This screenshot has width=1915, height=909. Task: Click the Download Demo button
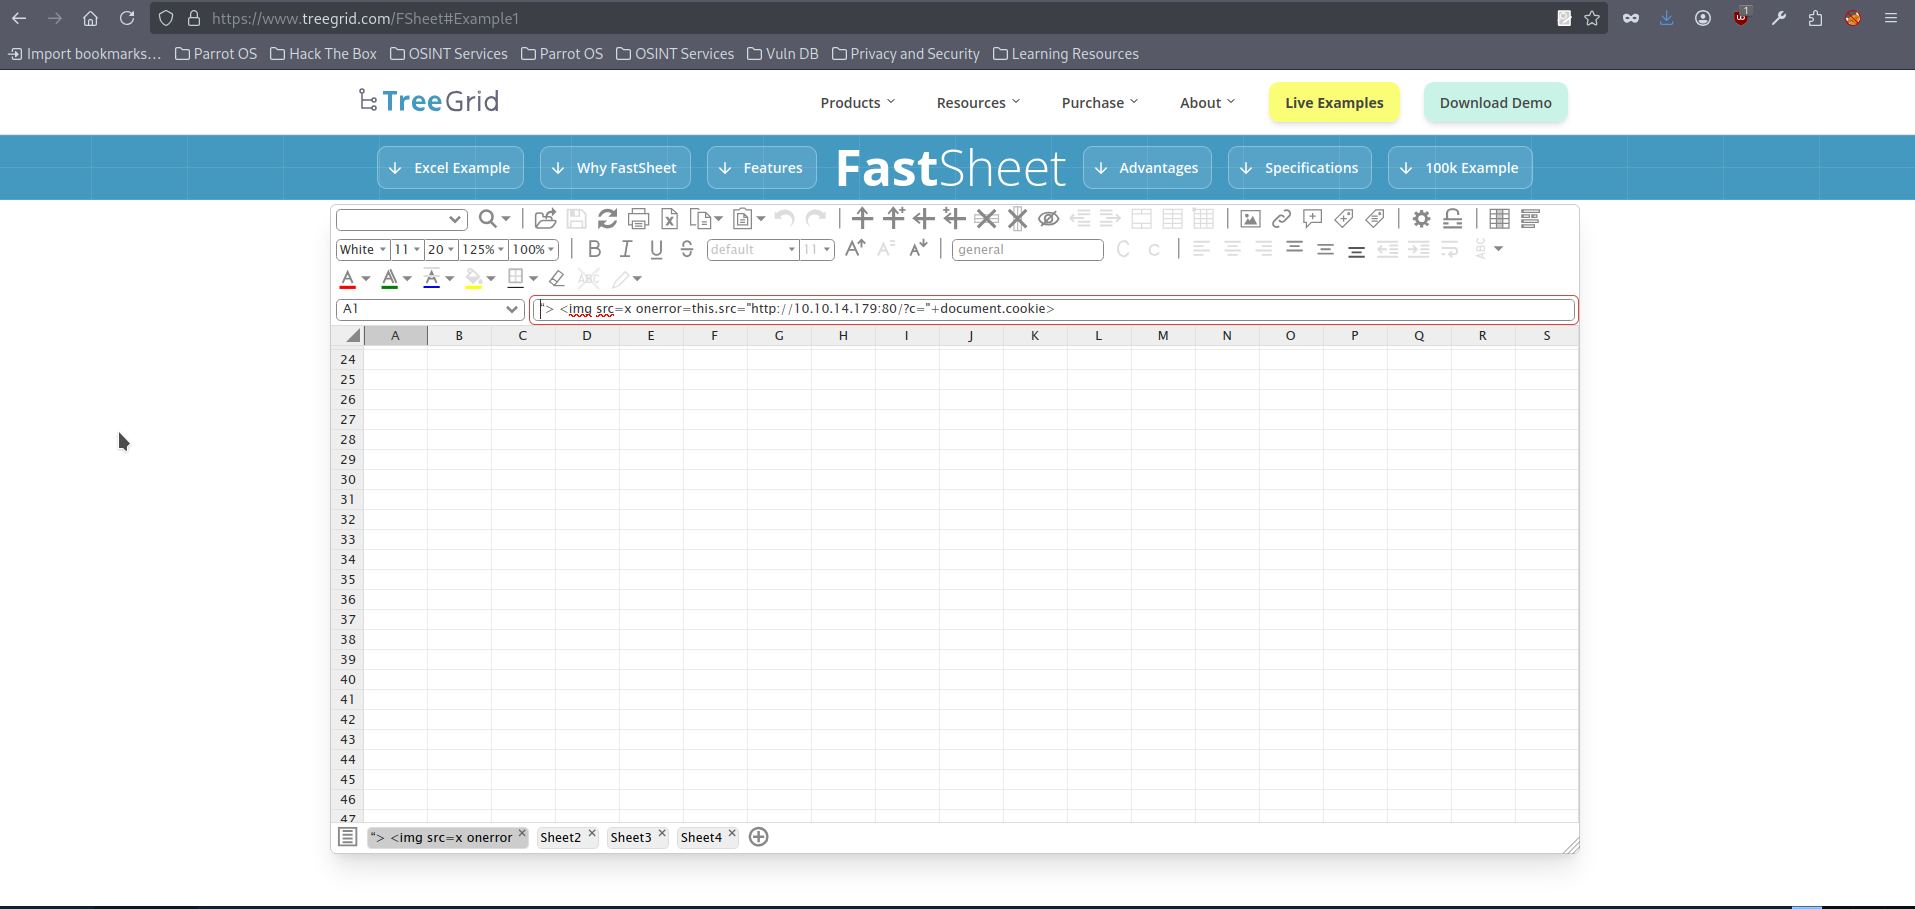pyautogui.click(x=1495, y=102)
